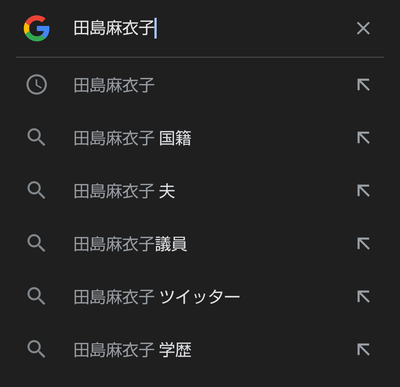
Task: Fill arrow beside 田島麻衣子 学歴
Action: 363,350
